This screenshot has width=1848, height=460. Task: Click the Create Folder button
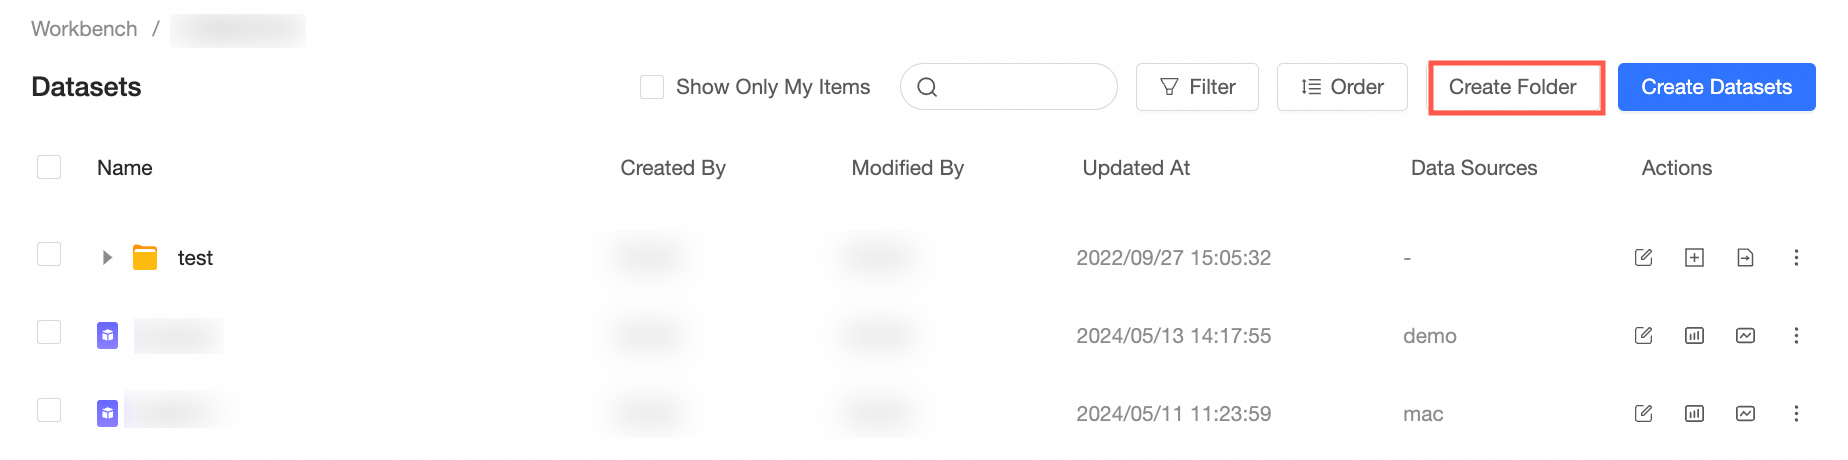pos(1513,87)
